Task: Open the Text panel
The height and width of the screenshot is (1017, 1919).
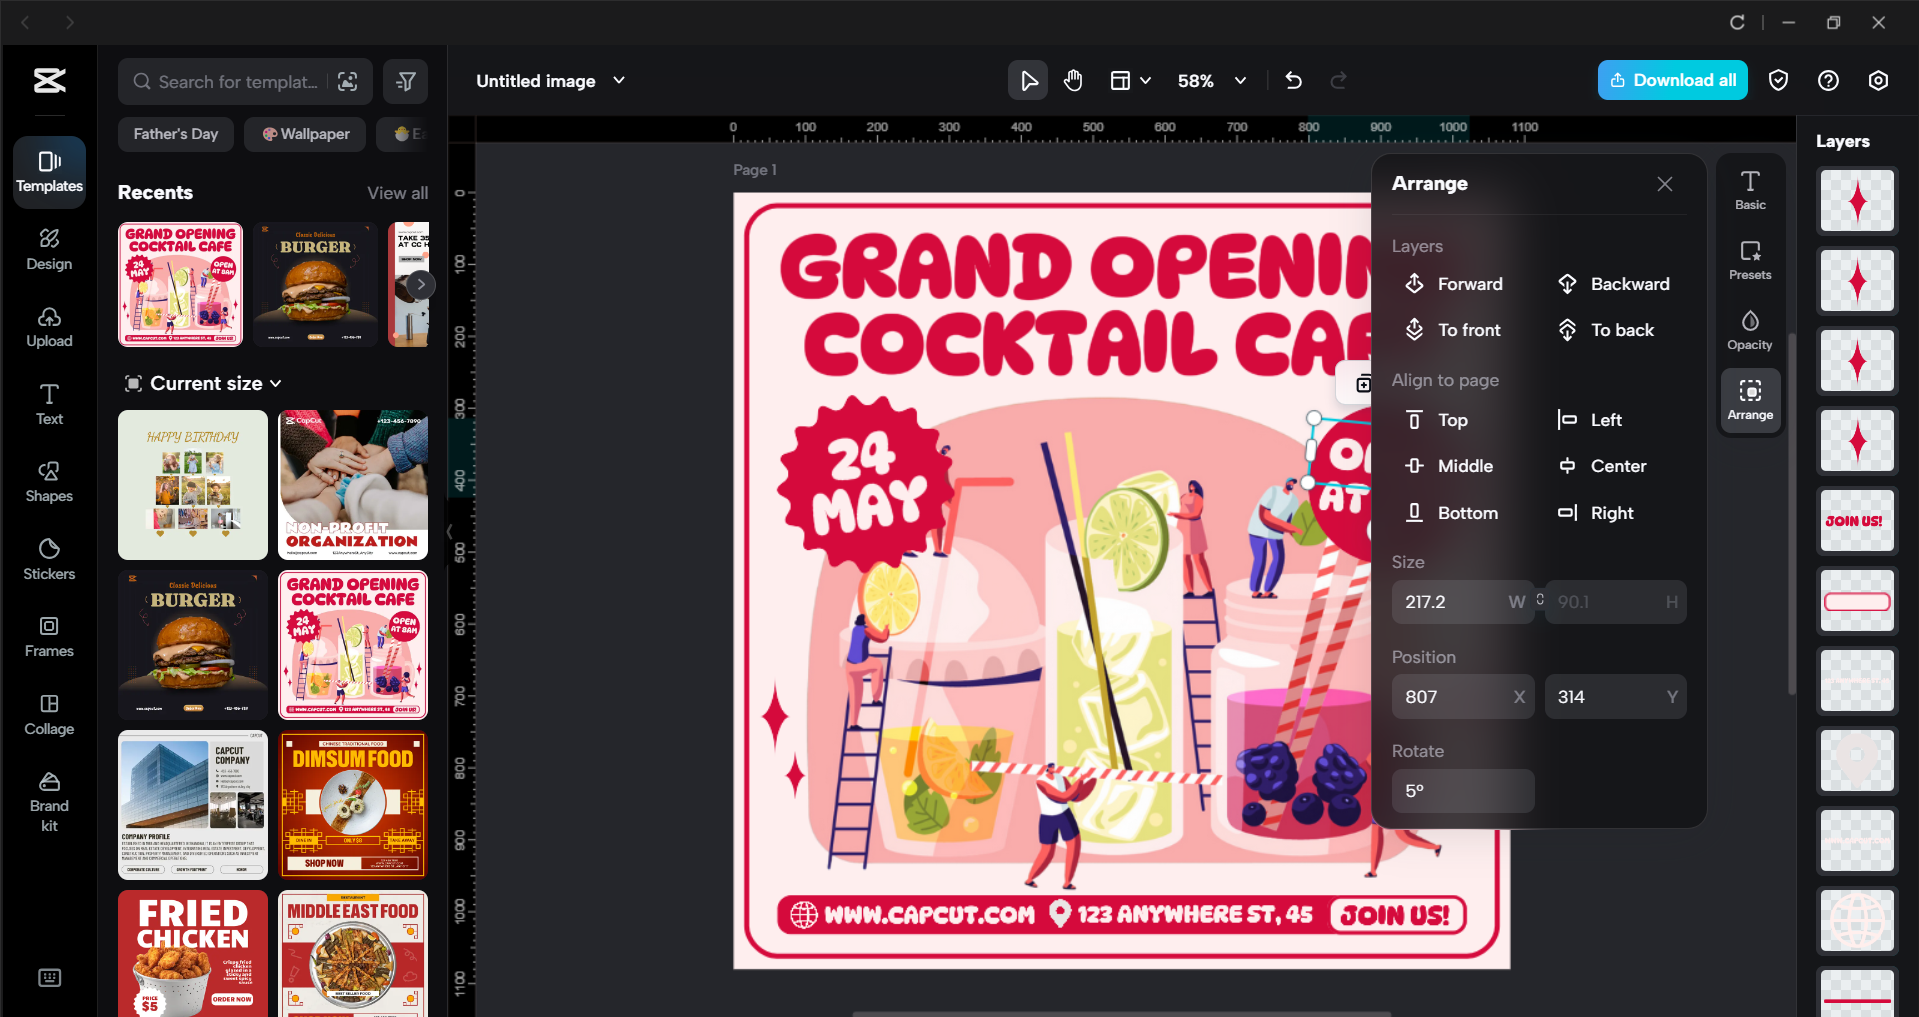Action: tap(48, 403)
